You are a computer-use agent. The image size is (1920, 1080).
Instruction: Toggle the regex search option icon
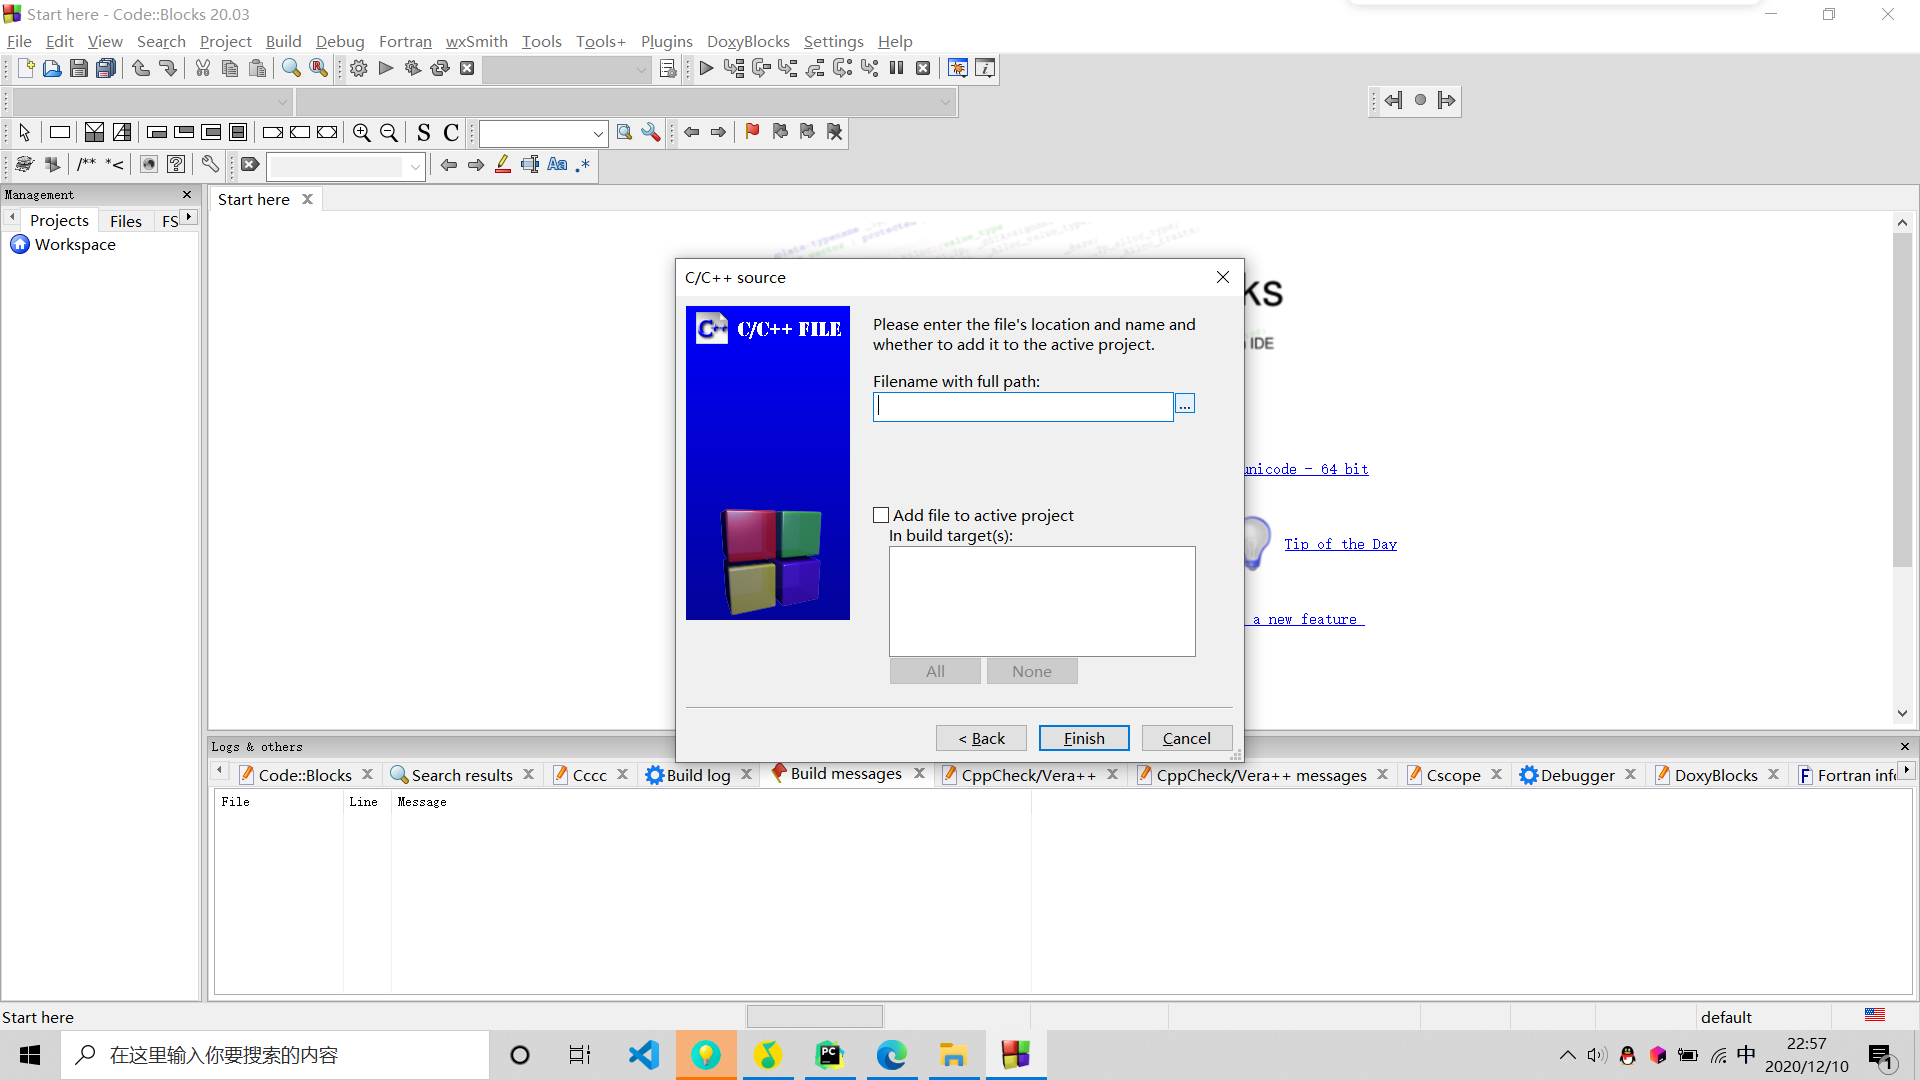(583, 165)
